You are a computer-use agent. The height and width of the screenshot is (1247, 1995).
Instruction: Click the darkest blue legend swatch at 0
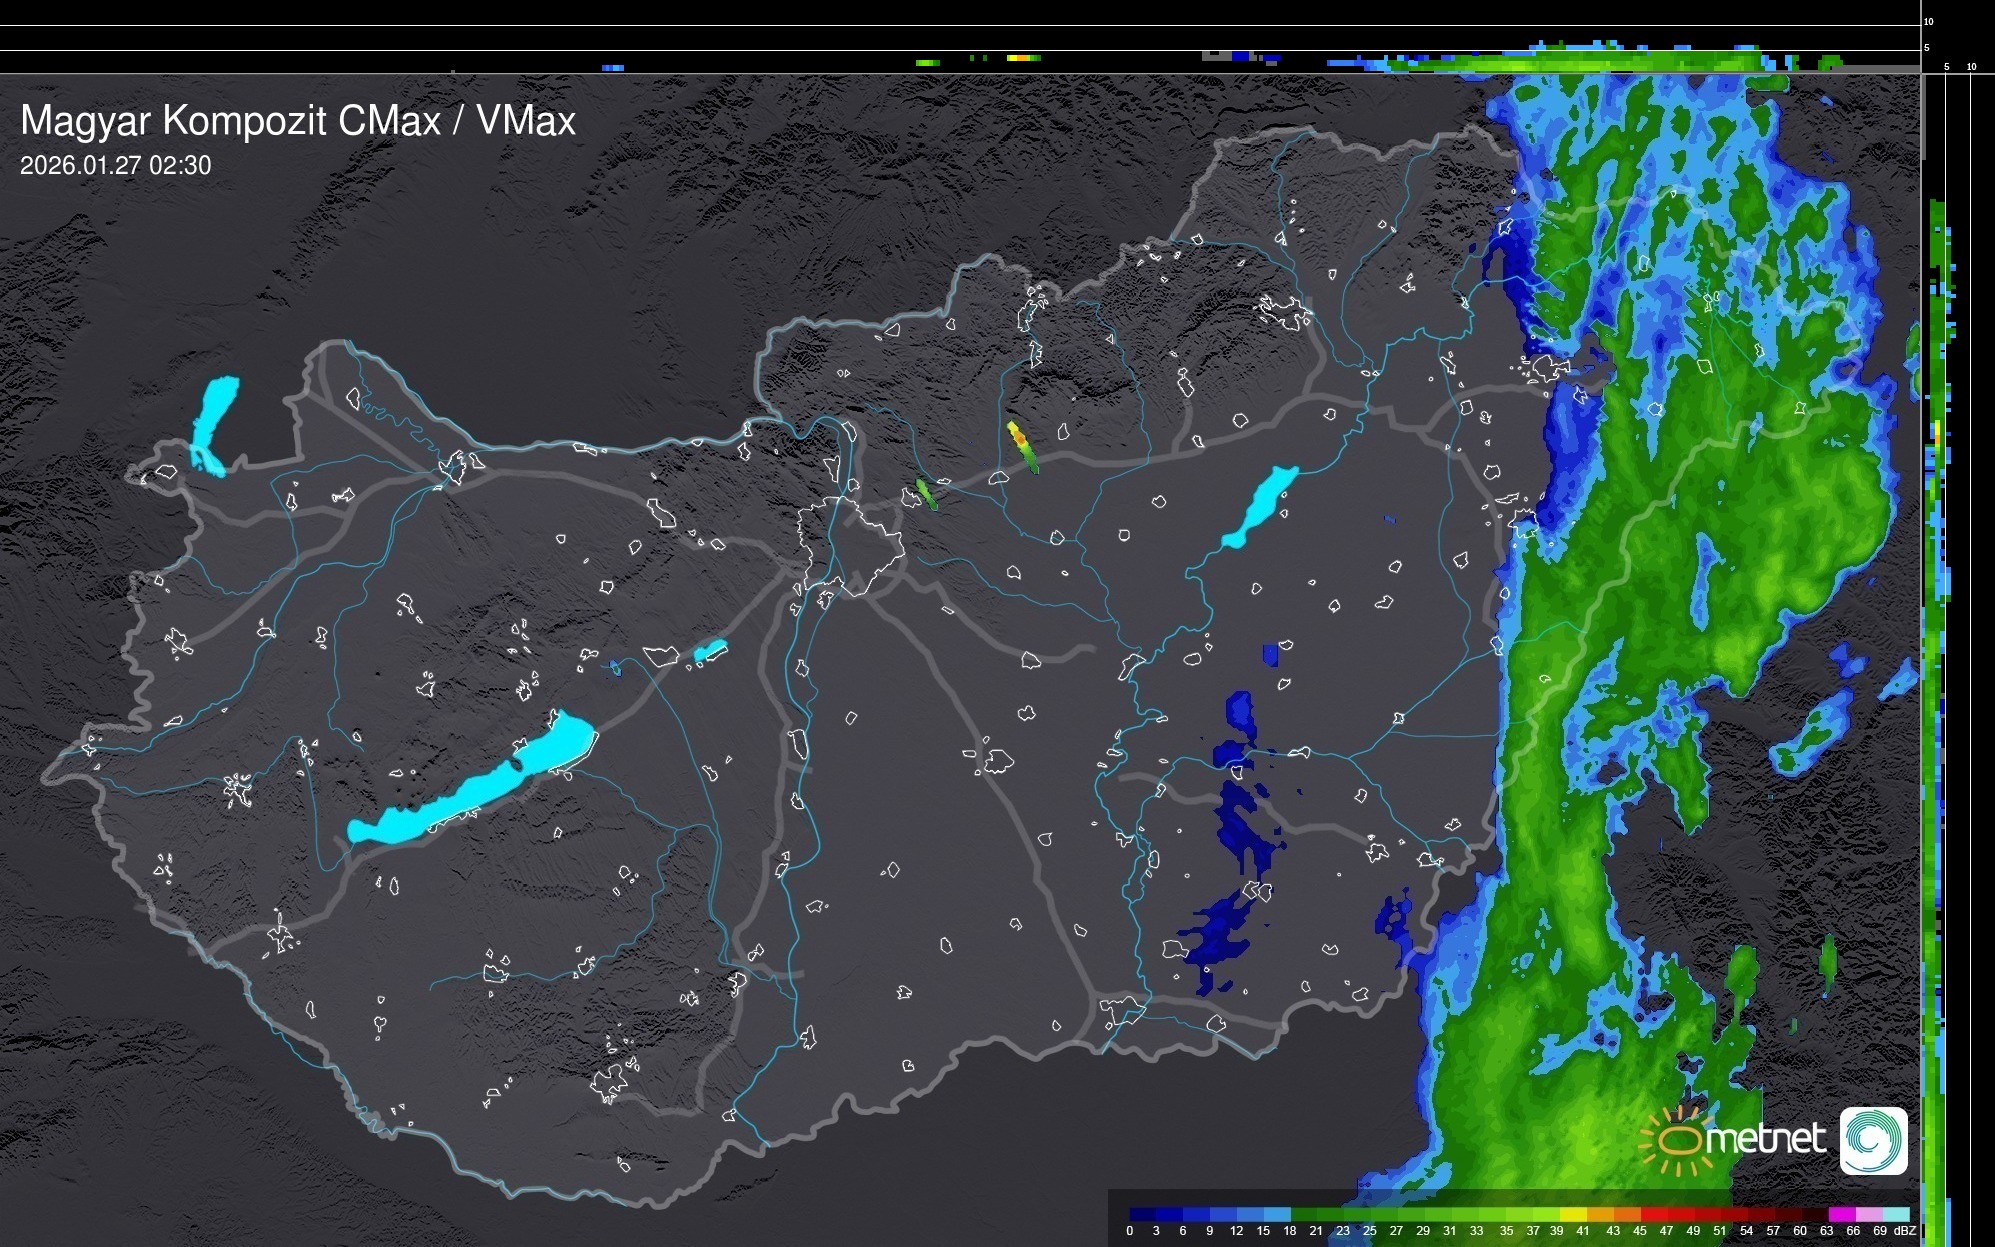(1142, 1215)
